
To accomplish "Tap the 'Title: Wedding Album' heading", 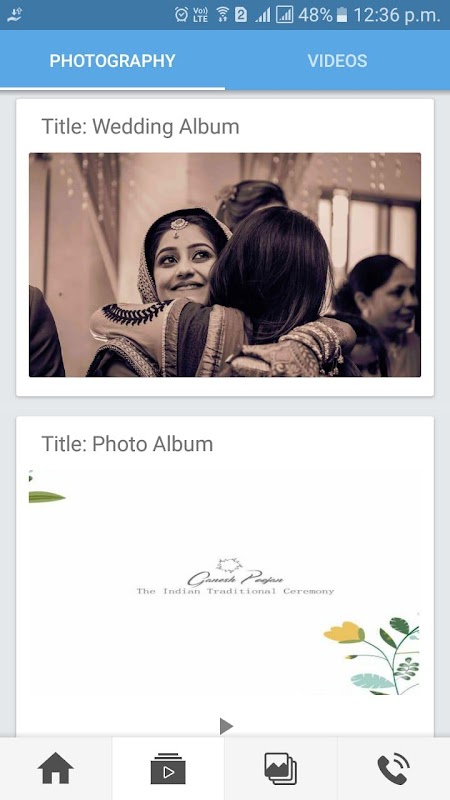I will pos(140,127).
